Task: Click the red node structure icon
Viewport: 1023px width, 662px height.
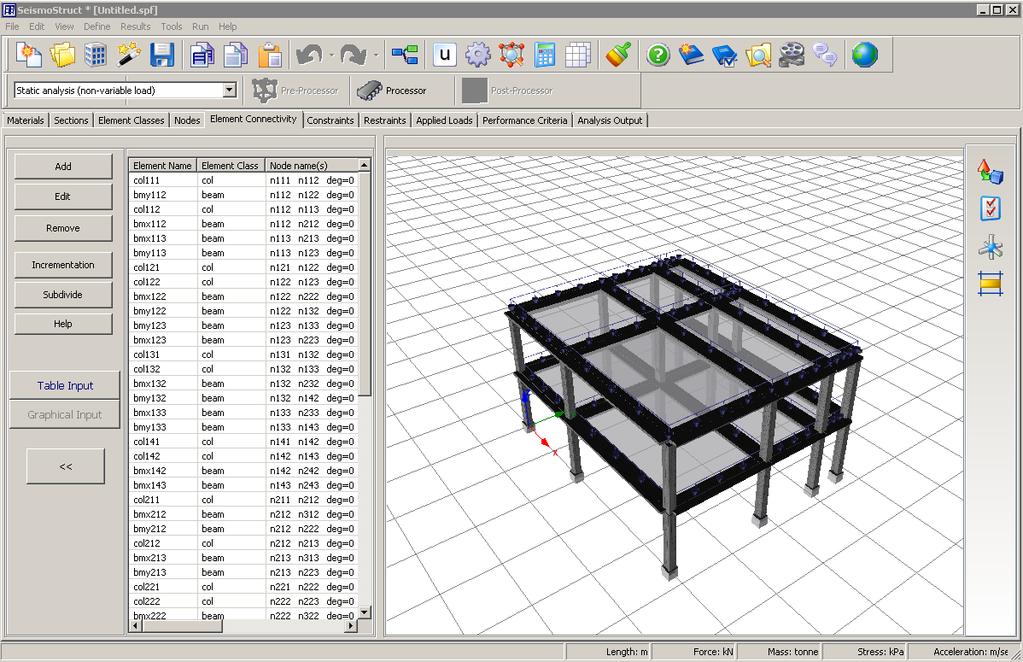Action: [x=512, y=55]
